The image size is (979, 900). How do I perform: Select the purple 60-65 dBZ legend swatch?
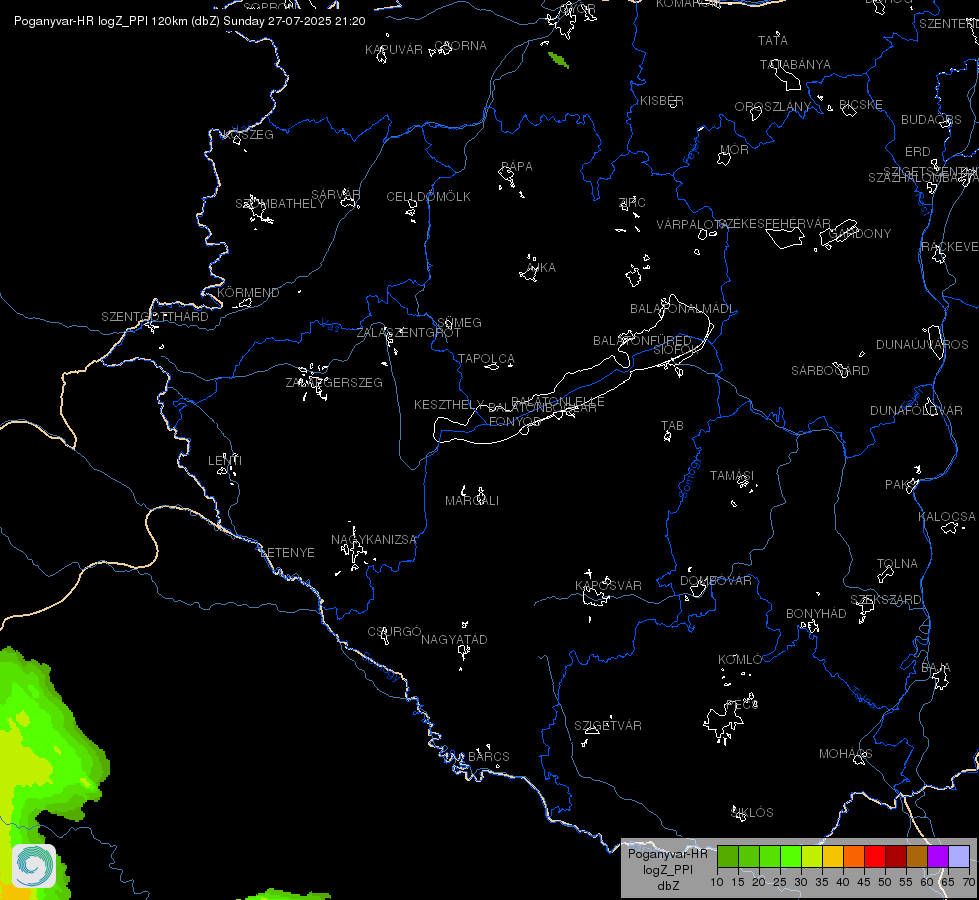coord(938,856)
